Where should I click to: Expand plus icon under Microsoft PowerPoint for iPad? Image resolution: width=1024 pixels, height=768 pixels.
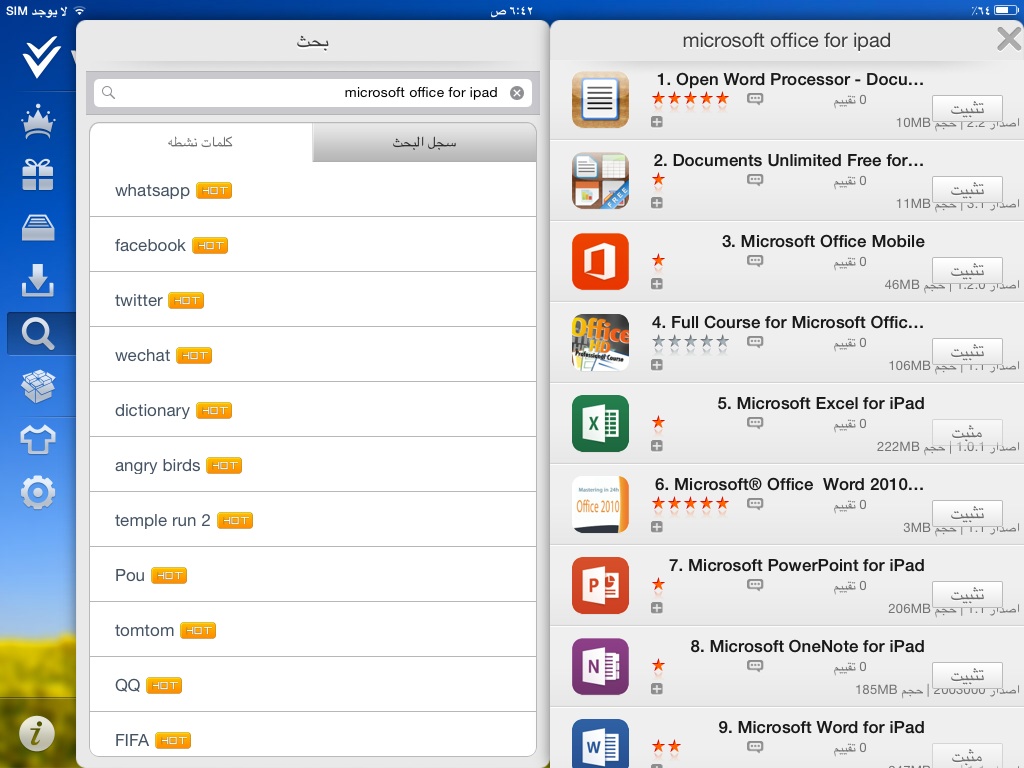pos(657,608)
